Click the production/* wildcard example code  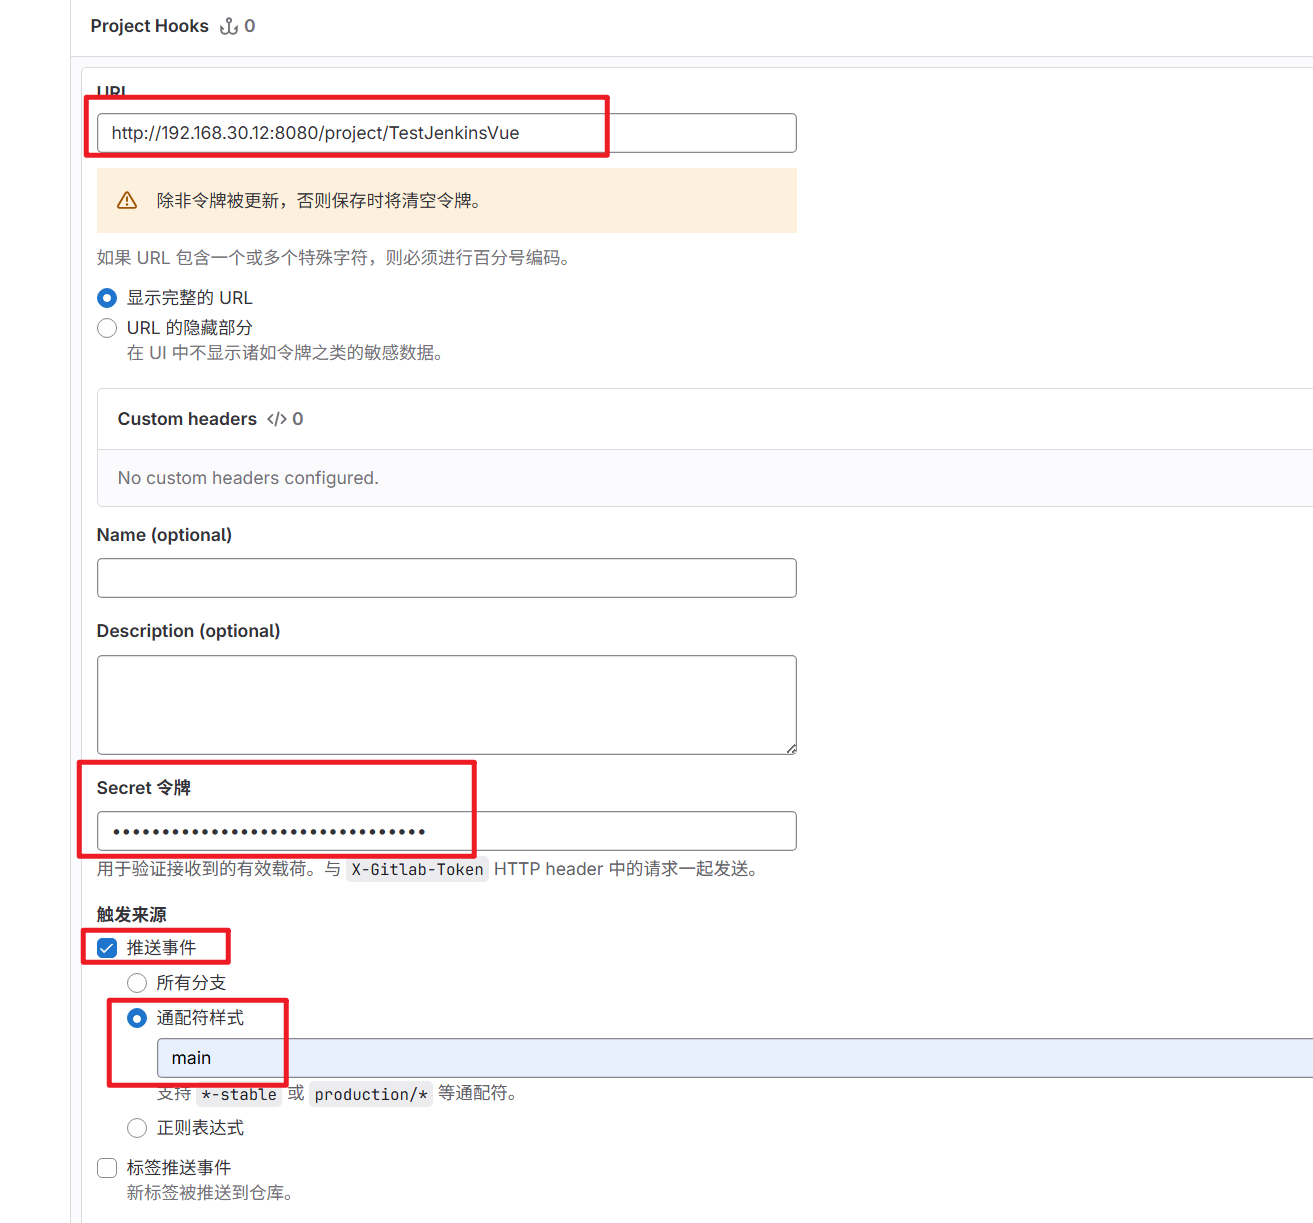pyautogui.click(x=371, y=1094)
